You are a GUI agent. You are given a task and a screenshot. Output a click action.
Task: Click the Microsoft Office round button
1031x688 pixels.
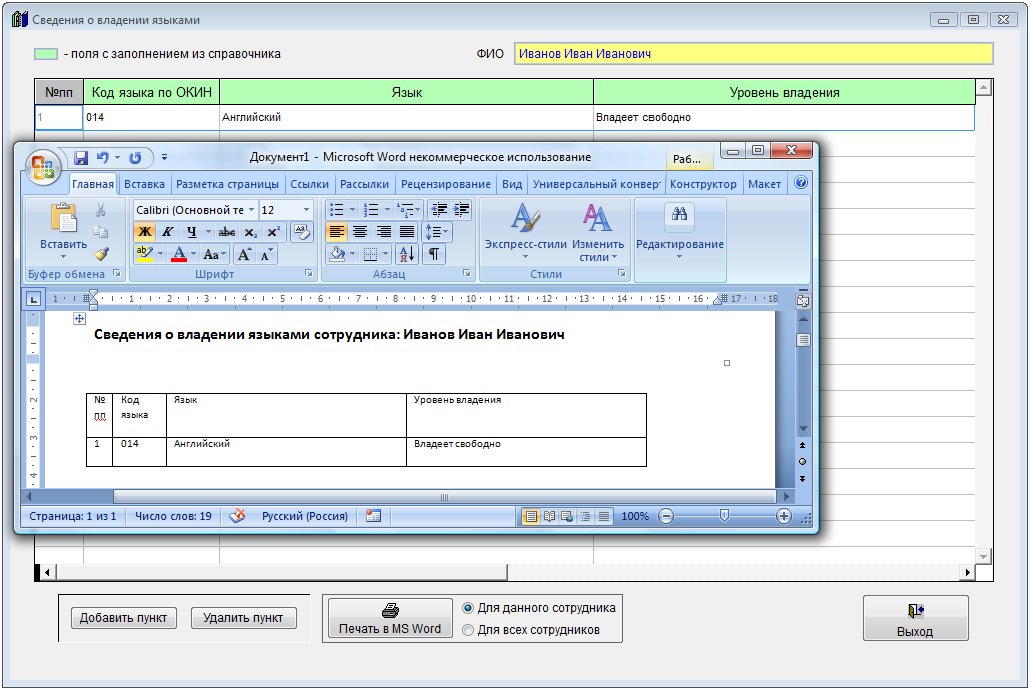(44, 166)
